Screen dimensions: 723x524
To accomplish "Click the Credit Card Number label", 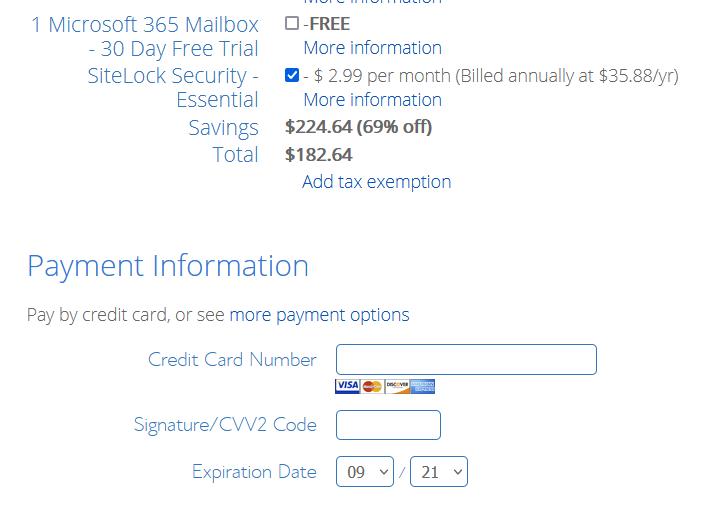I will 232,360.
